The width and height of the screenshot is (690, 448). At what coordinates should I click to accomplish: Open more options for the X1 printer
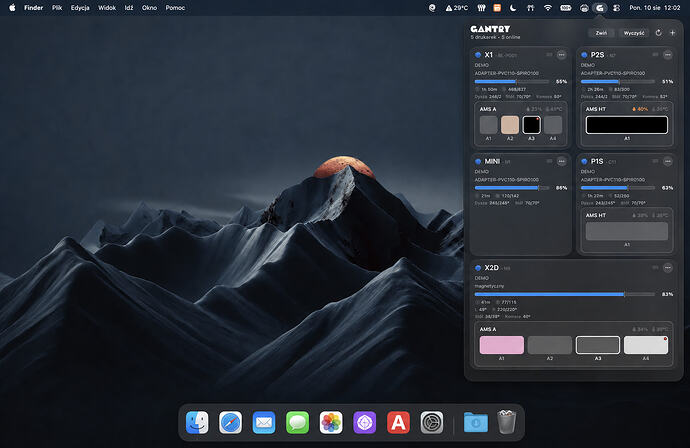click(562, 55)
